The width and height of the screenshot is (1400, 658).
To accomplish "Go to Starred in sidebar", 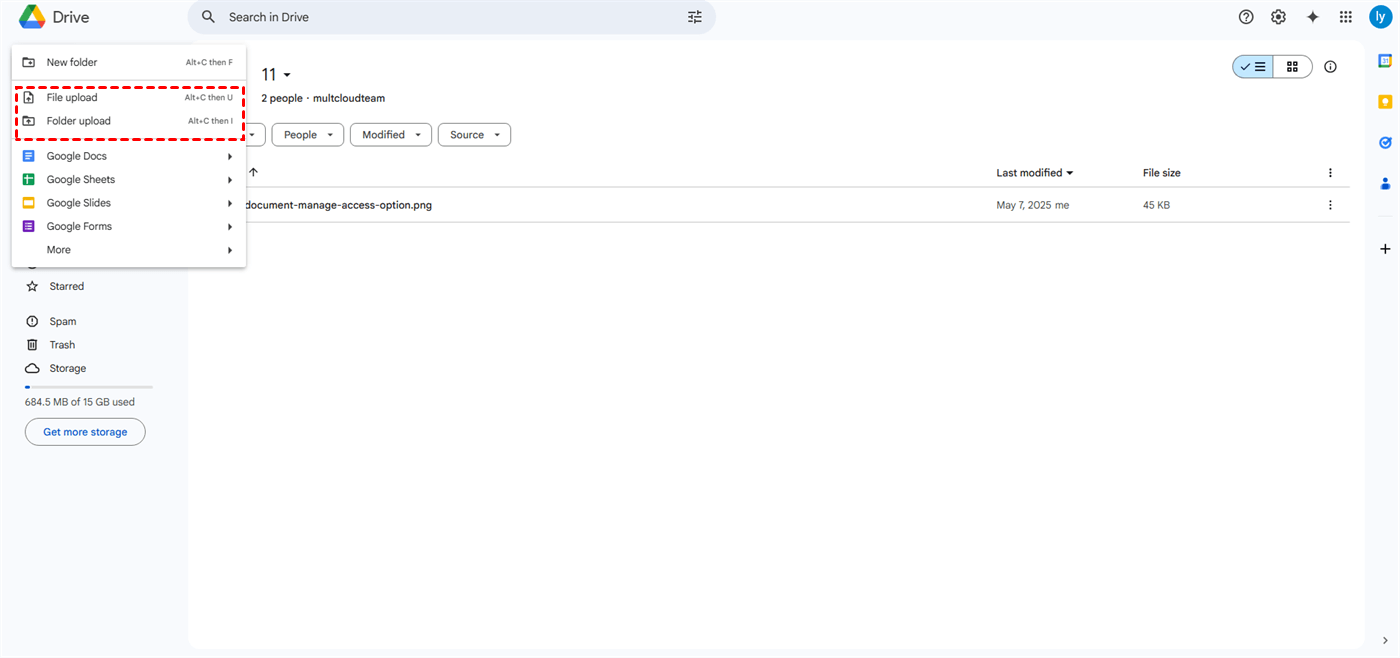I will click(67, 286).
